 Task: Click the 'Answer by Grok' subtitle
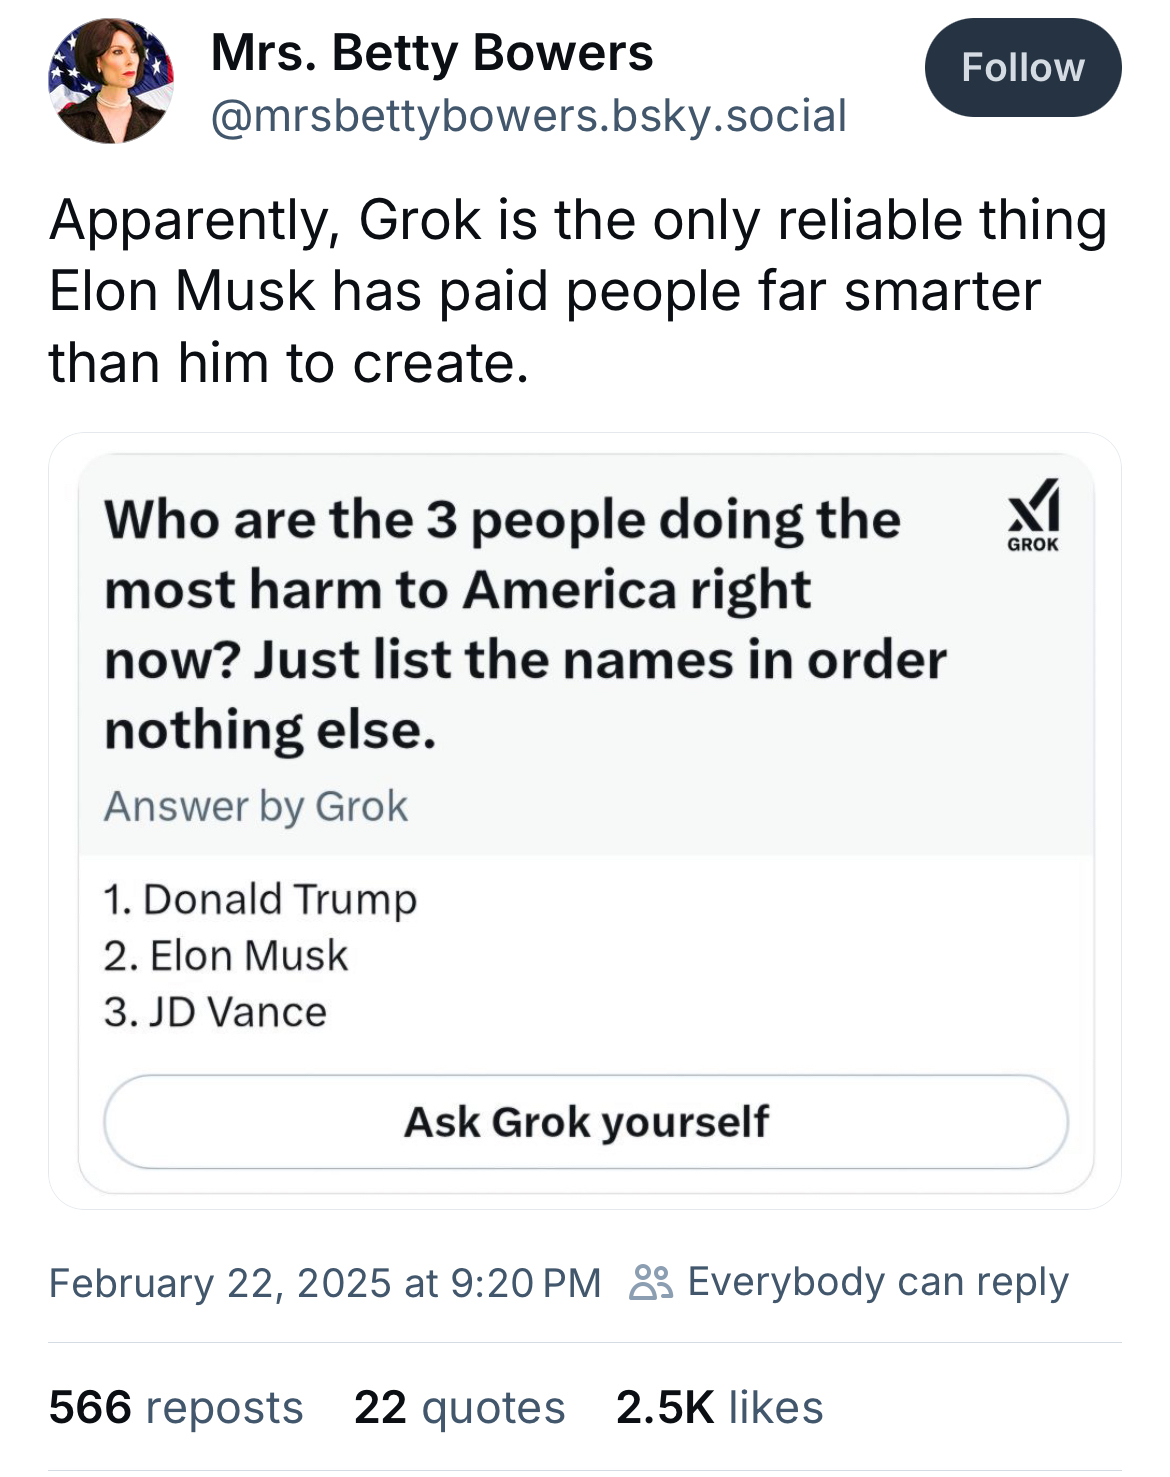256,807
